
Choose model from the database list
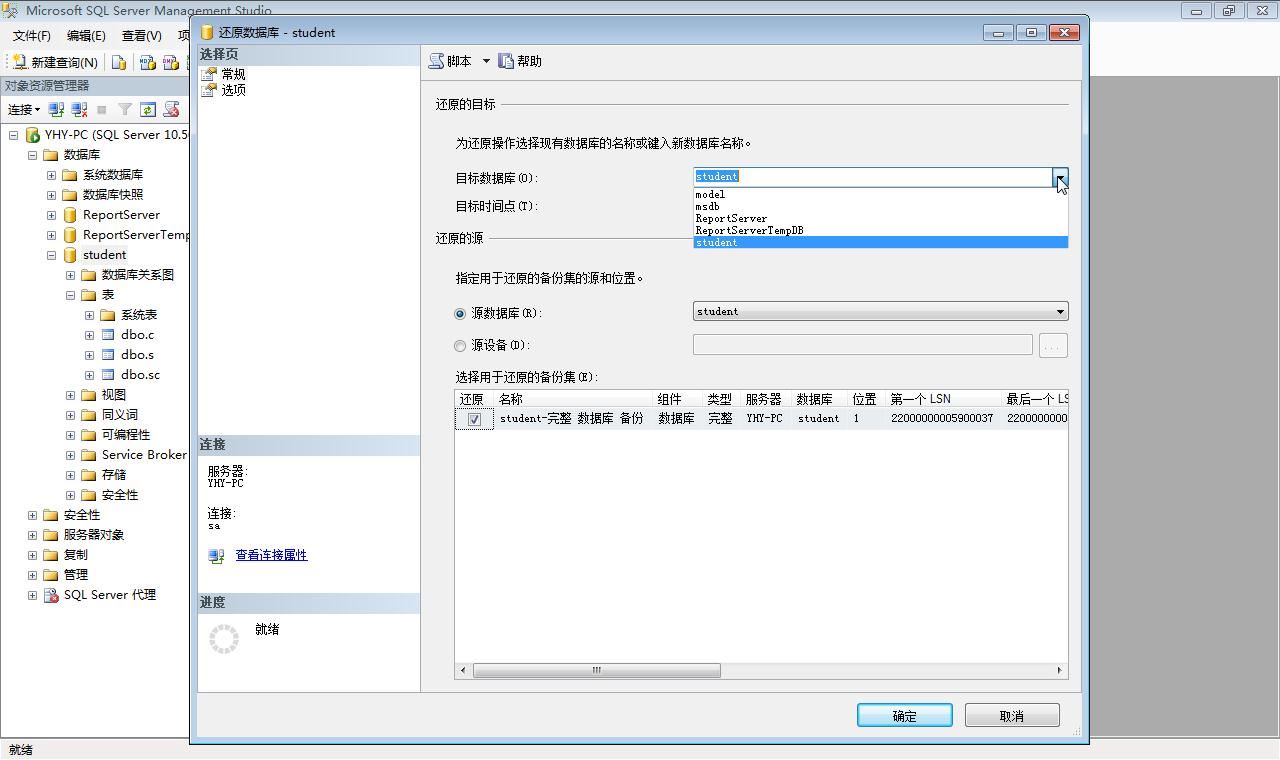click(881, 195)
